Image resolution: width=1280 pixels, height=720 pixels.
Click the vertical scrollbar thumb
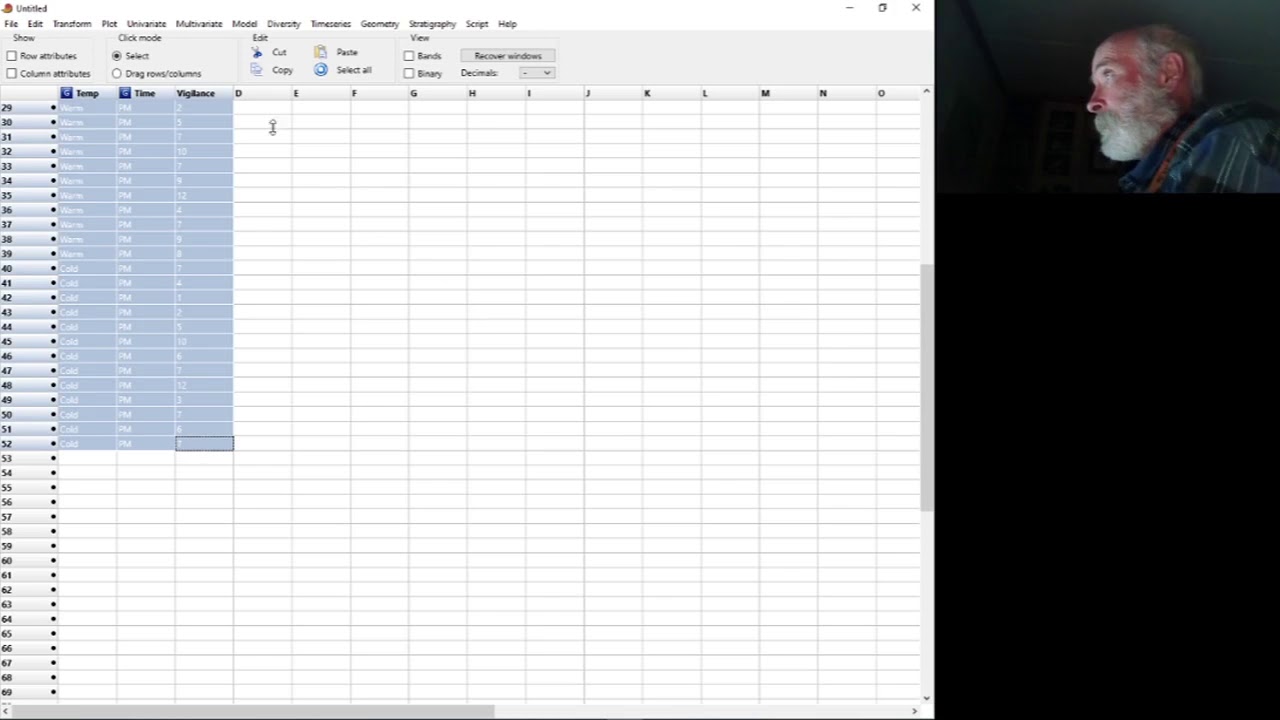coord(926,387)
